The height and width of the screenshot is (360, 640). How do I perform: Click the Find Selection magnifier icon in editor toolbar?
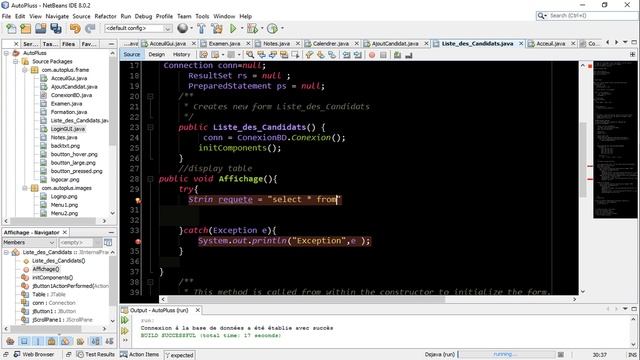click(250, 55)
